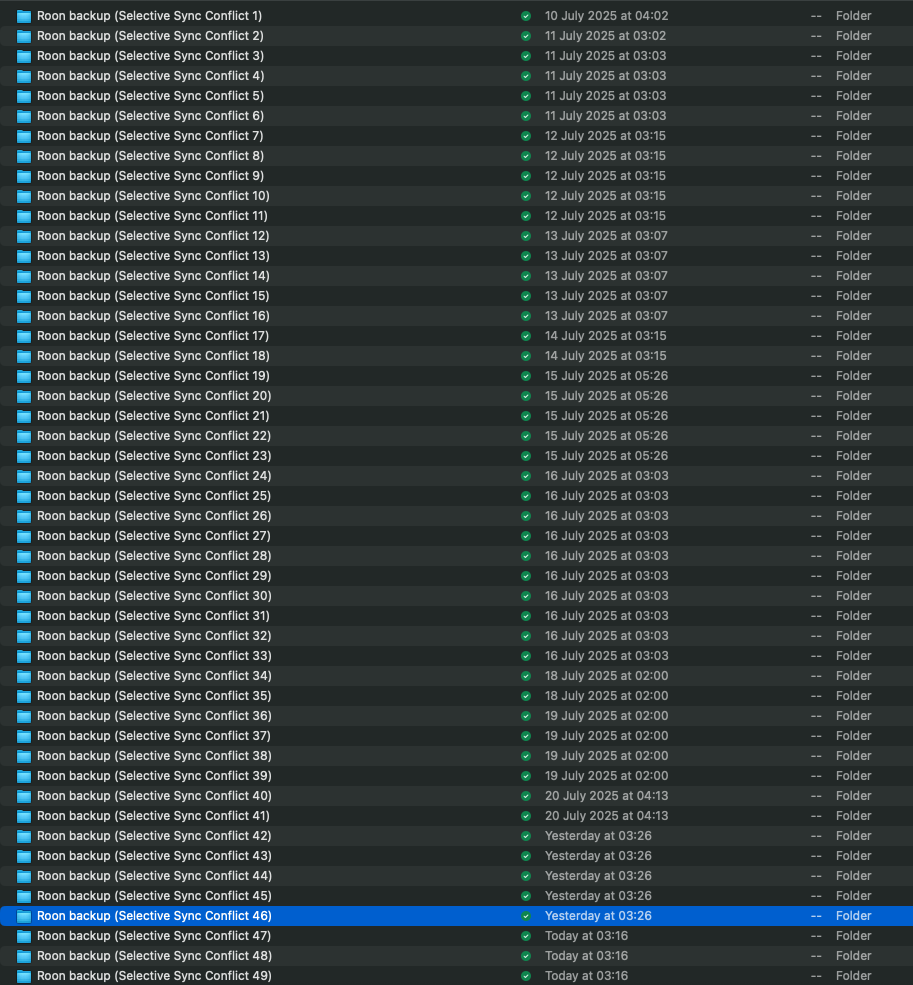Click the "Folder" kind cell of Conflict 26 row
The width and height of the screenshot is (913, 985).
point(853,516)
